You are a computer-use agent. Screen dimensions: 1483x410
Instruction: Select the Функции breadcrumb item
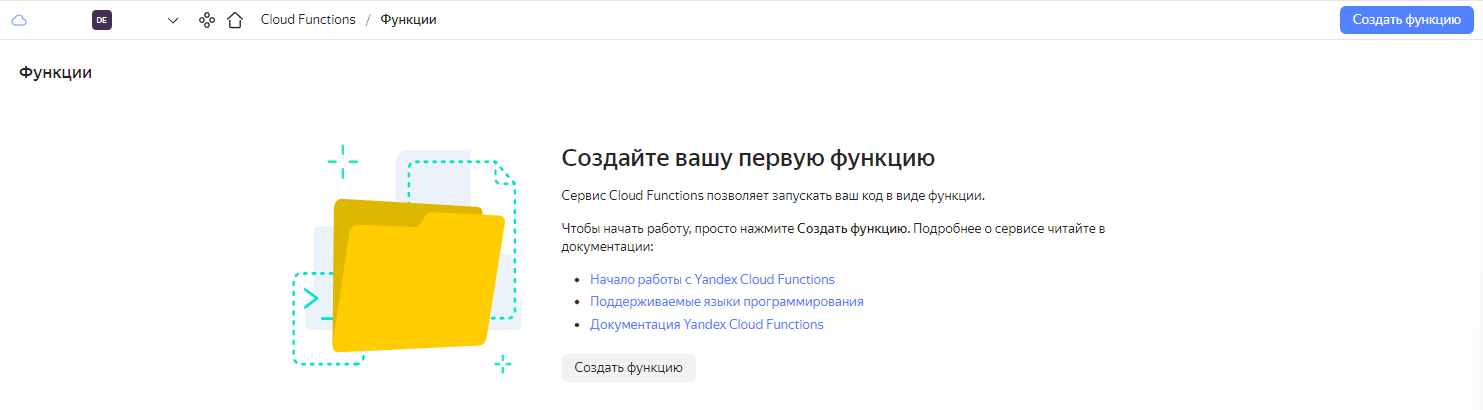click(408, 20)
